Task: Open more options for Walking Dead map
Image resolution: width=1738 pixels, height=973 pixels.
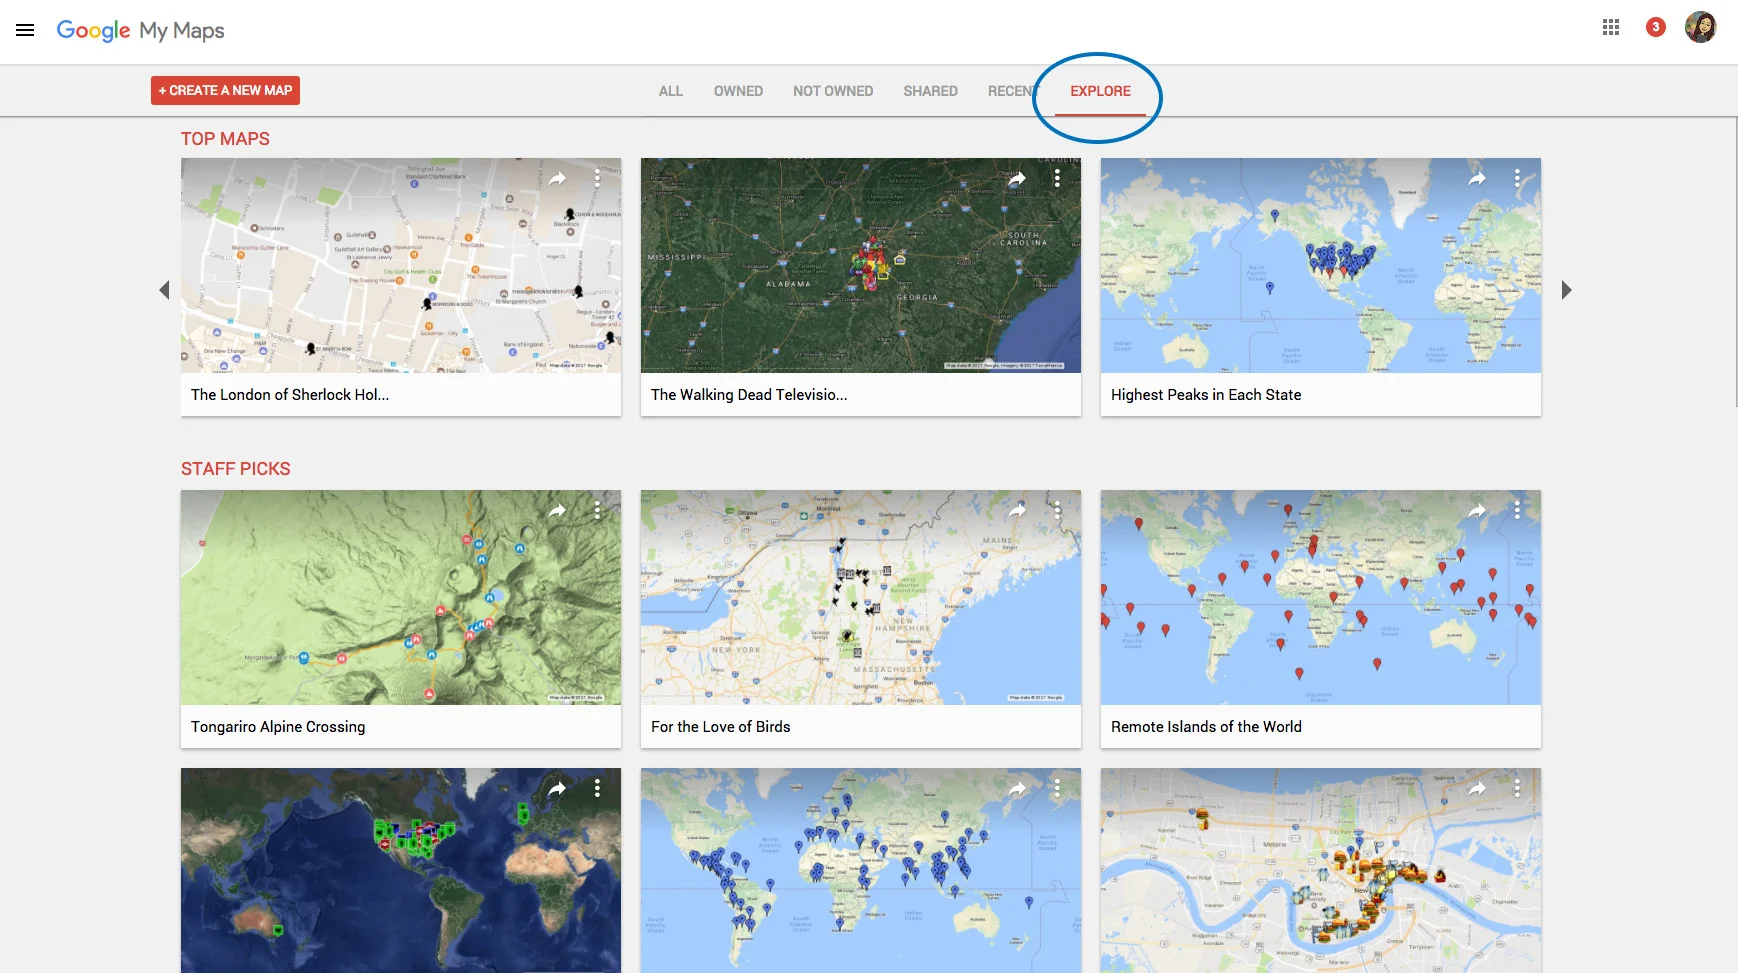Action: 1057,178
